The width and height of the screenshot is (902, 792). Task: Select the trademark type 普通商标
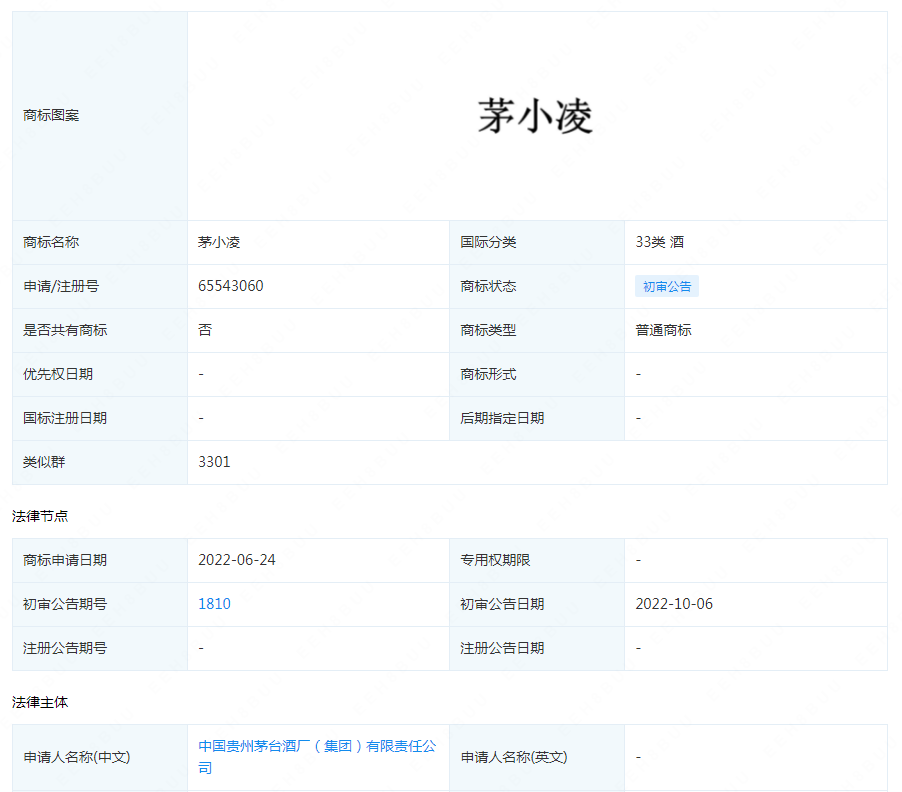point(663,330)
